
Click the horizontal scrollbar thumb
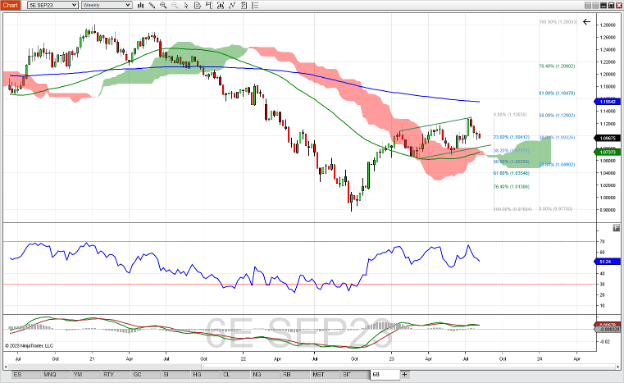(408, 366)
